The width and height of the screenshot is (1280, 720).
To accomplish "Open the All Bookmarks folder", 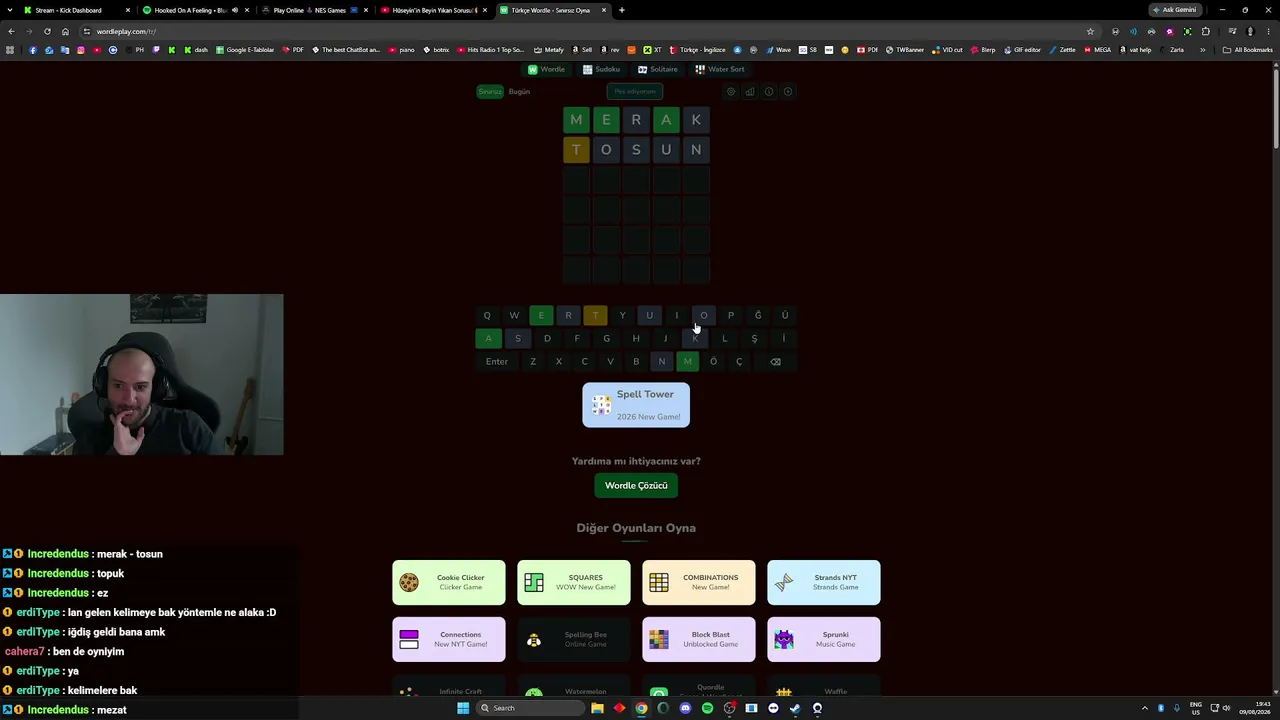I will [1248, 50].
